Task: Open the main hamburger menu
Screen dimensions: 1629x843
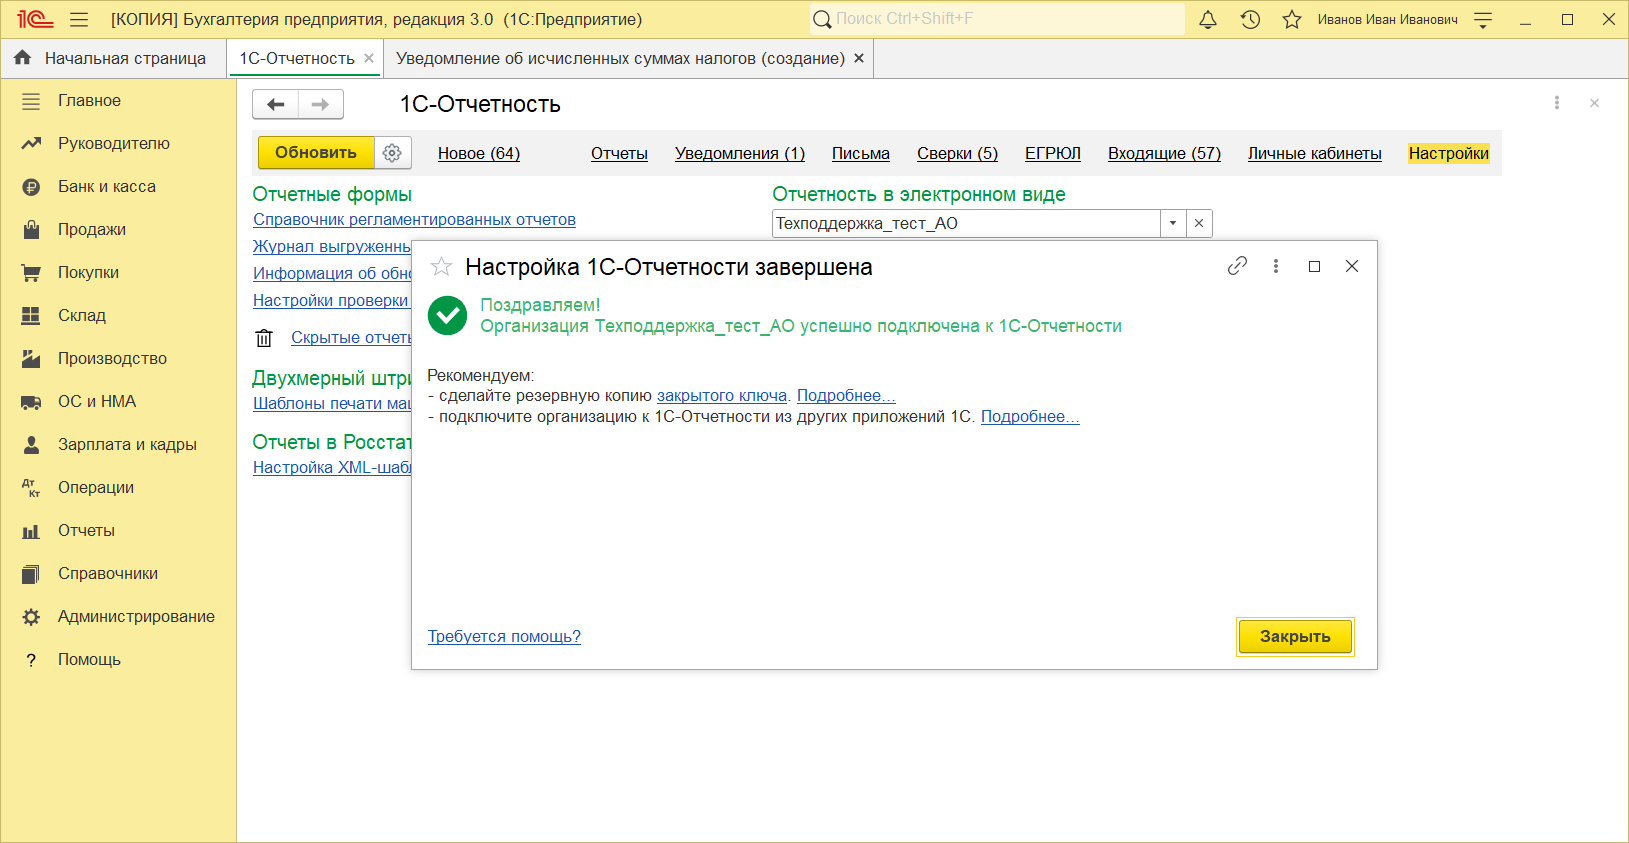Action: (79, 19)
